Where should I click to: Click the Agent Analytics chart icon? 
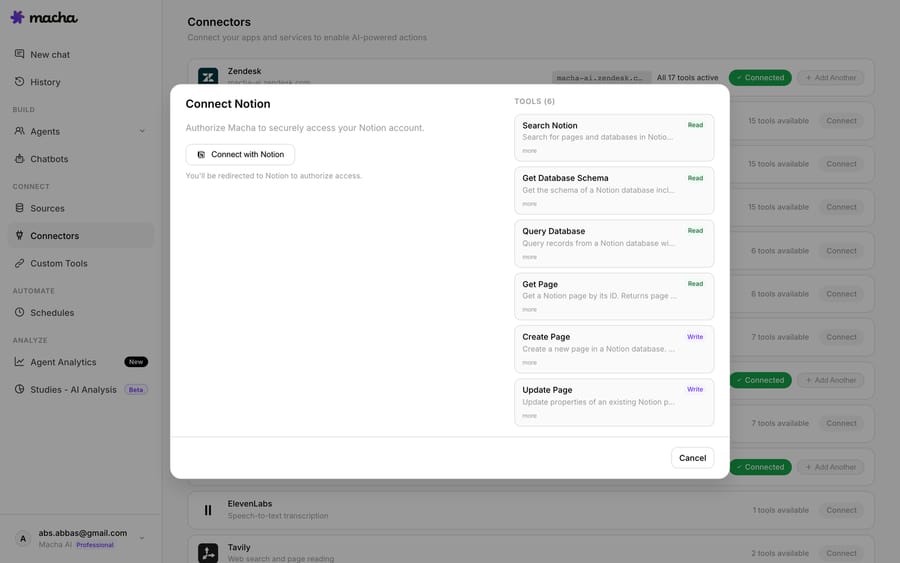(x=20, y=362)
